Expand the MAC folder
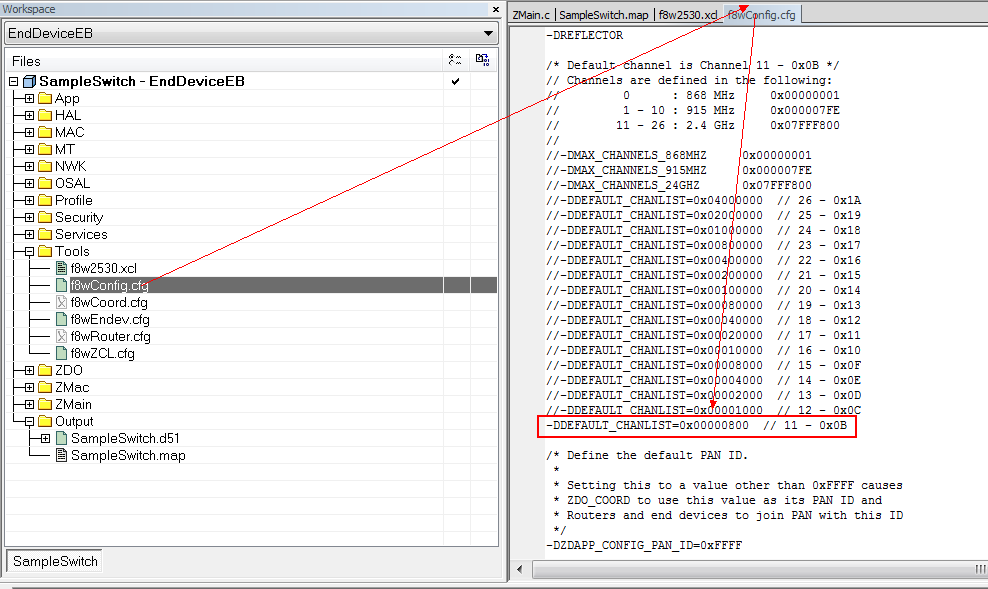 tap(30, 133)
